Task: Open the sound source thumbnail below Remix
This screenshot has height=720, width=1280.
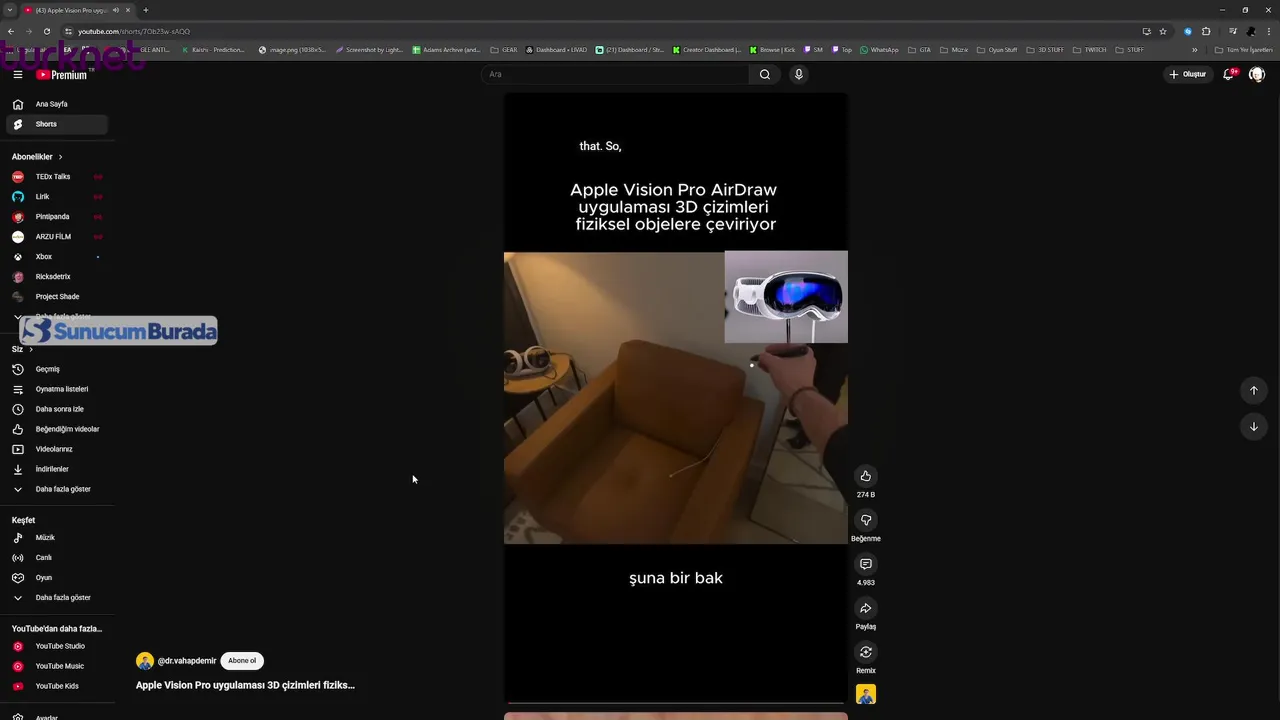Action: [x=866, y=694]
